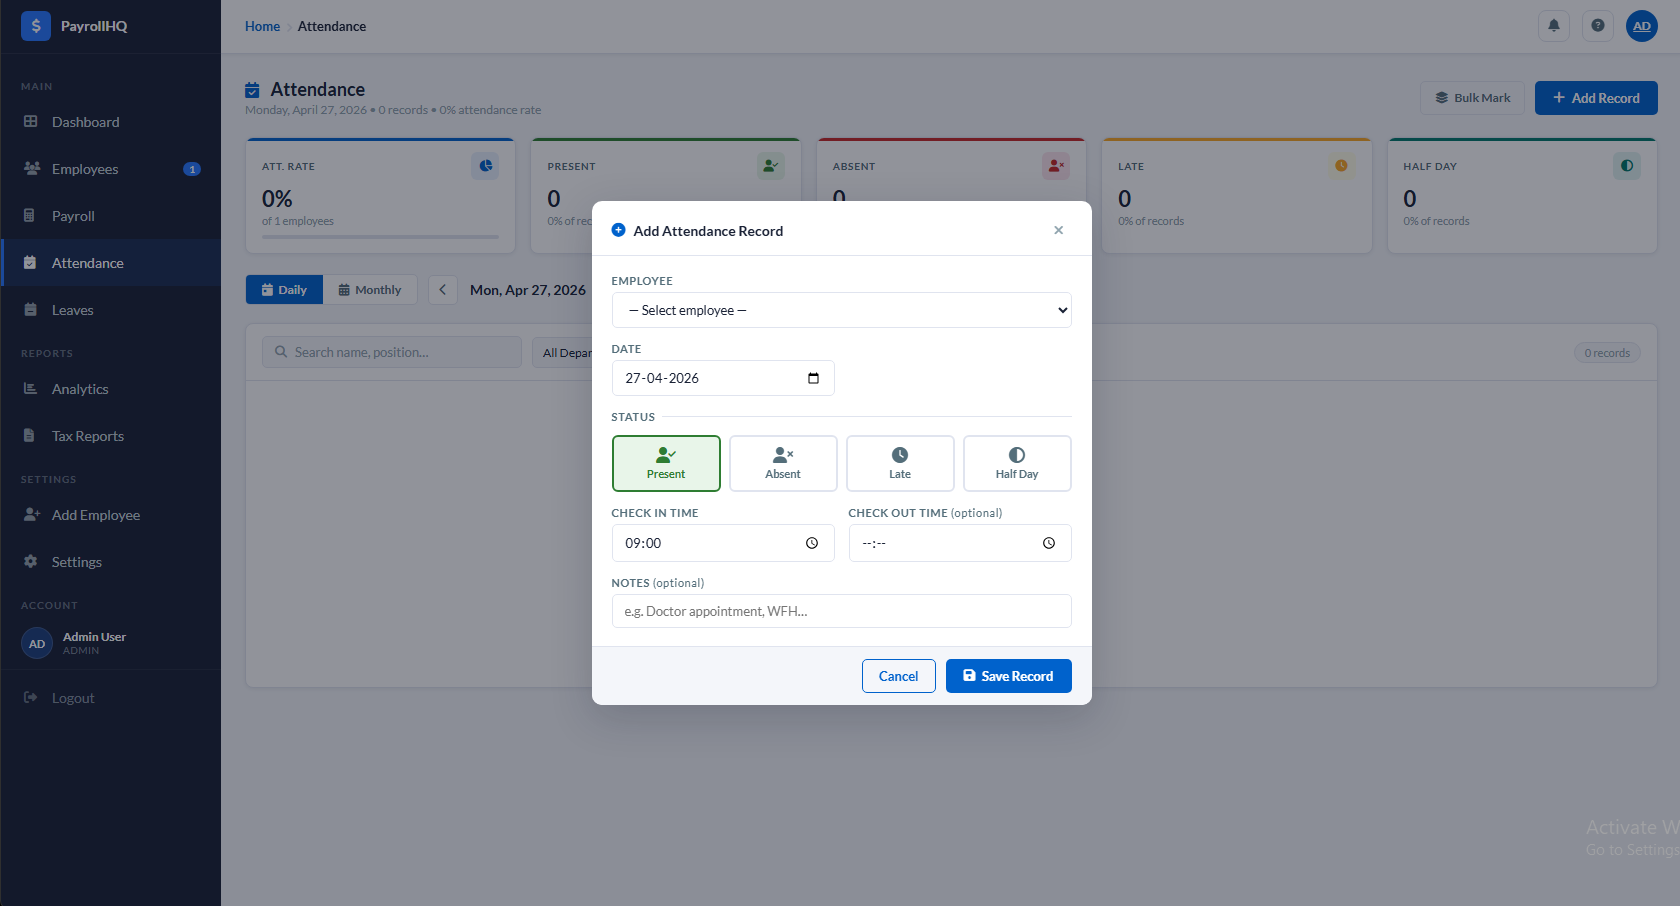Select the Present status option

(x=666, y=463)
